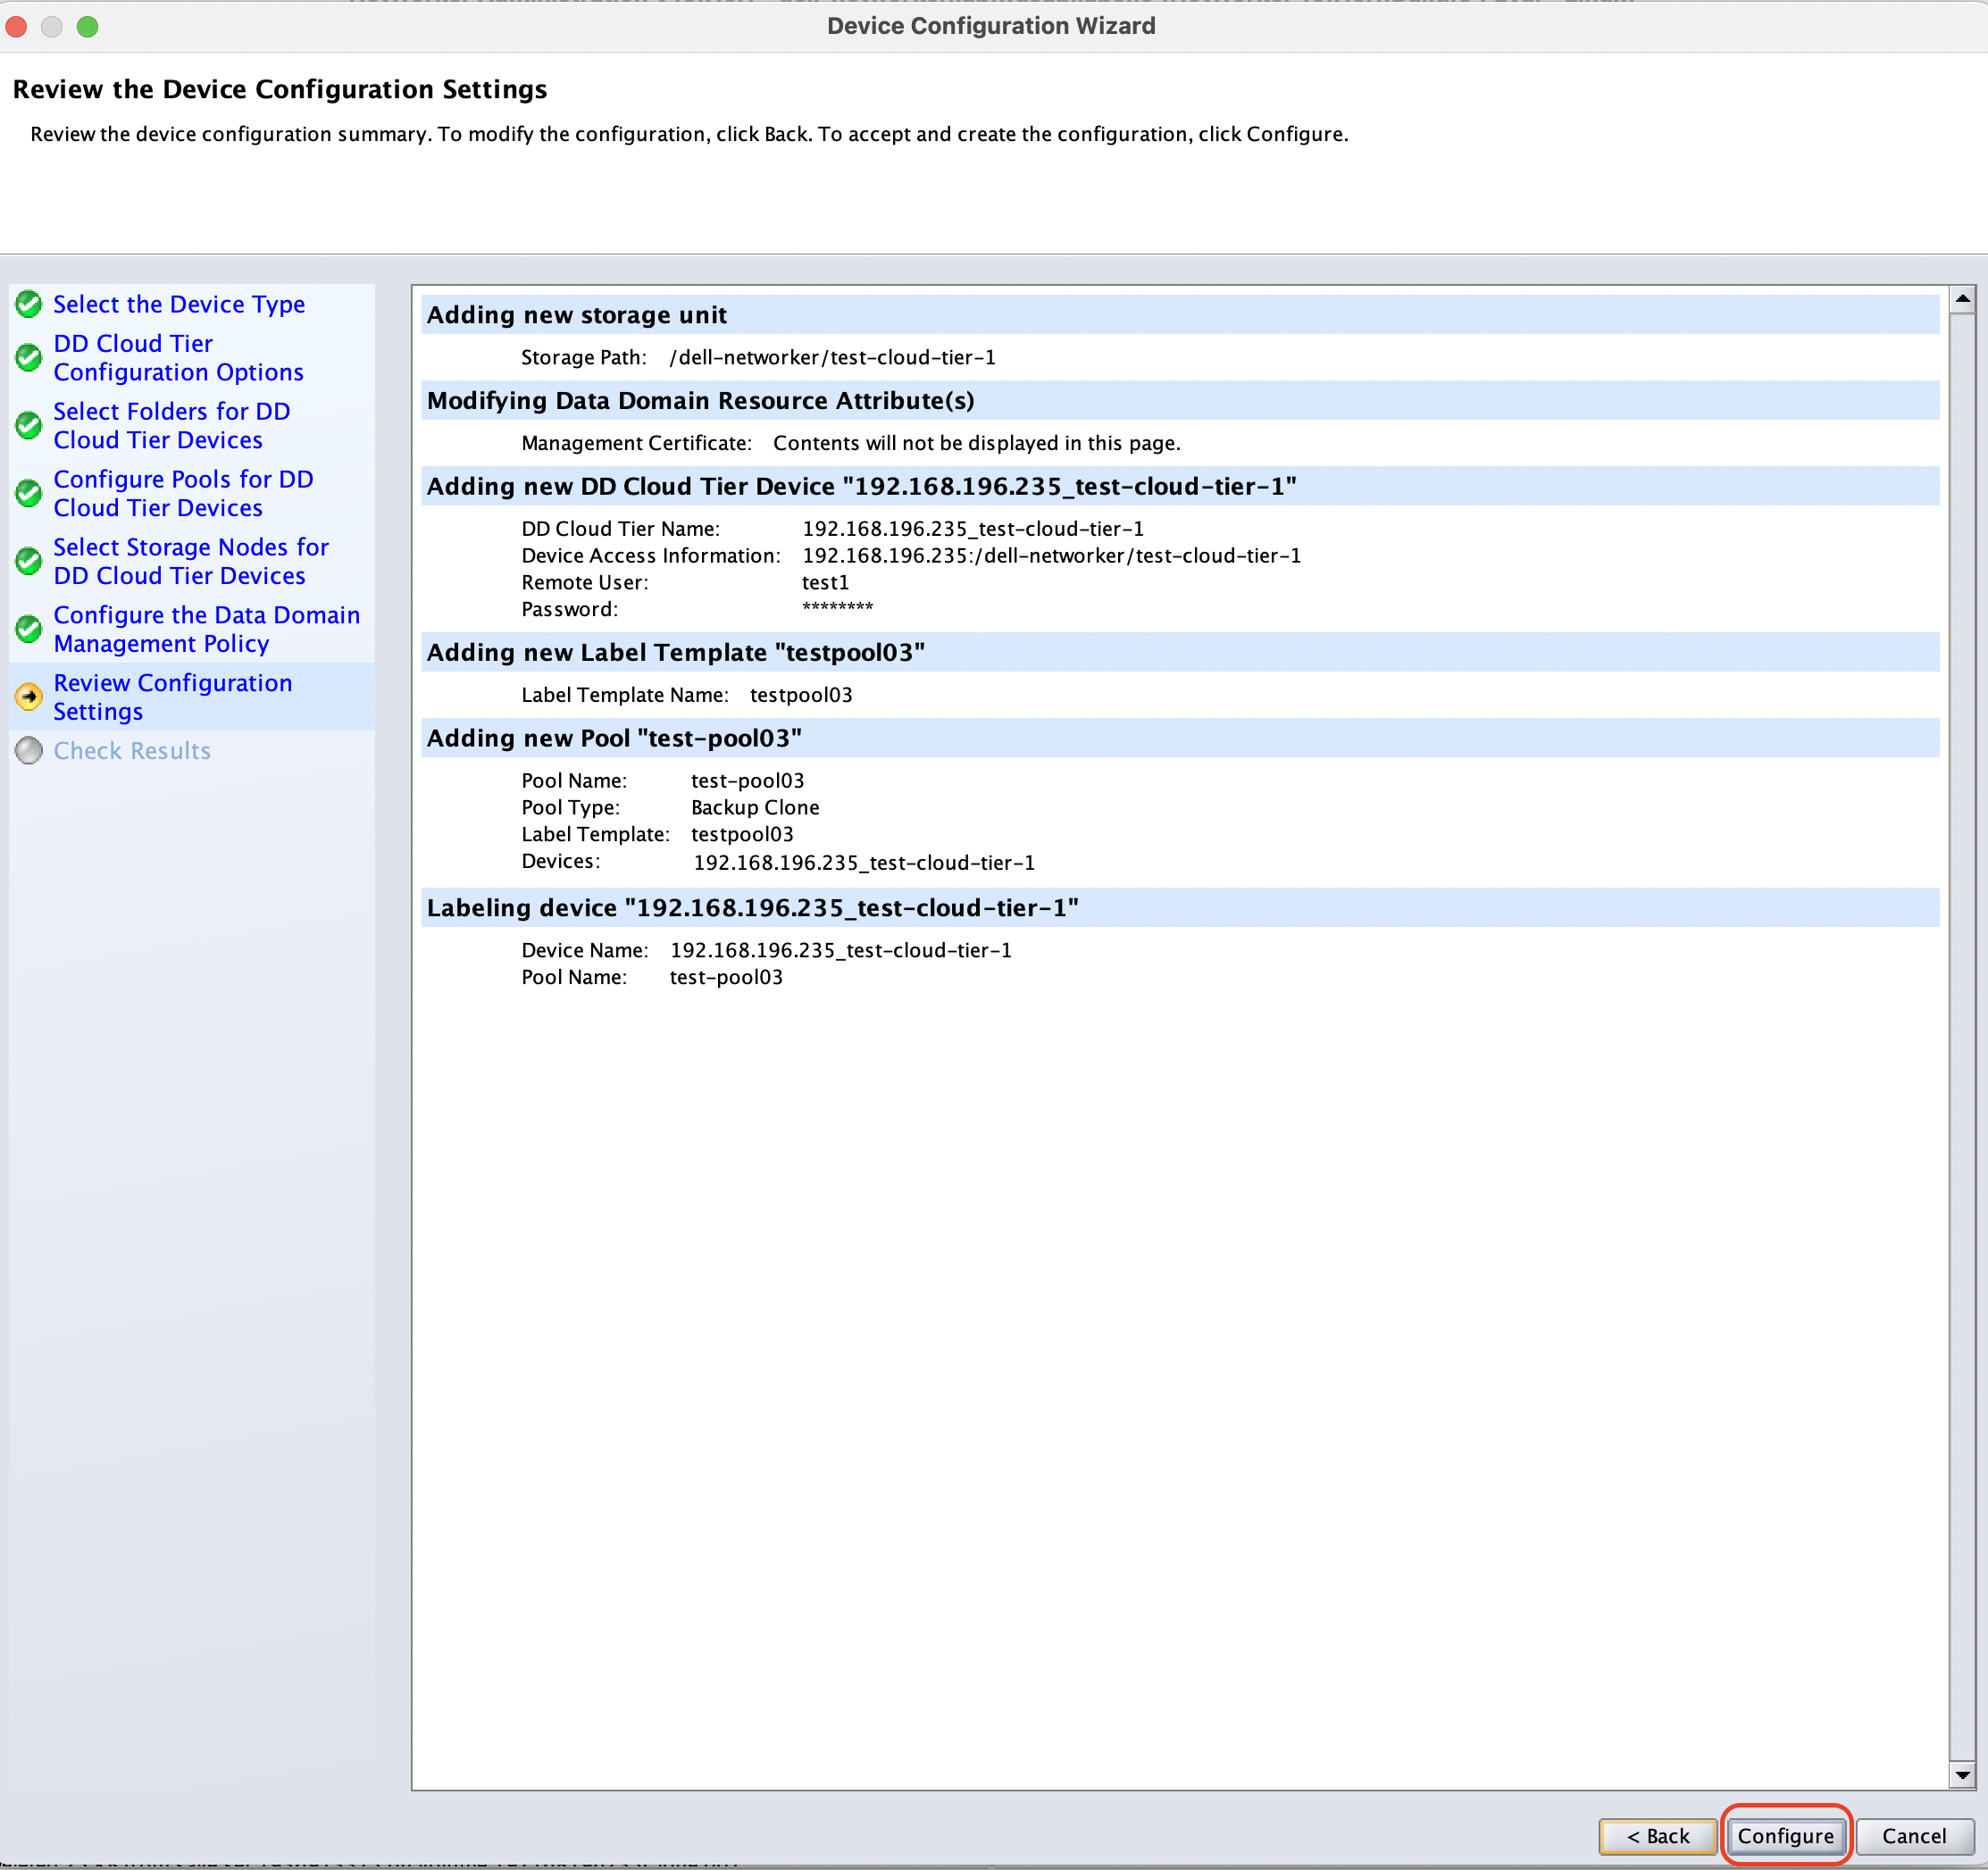Click the masked Password value

[838, 609]
